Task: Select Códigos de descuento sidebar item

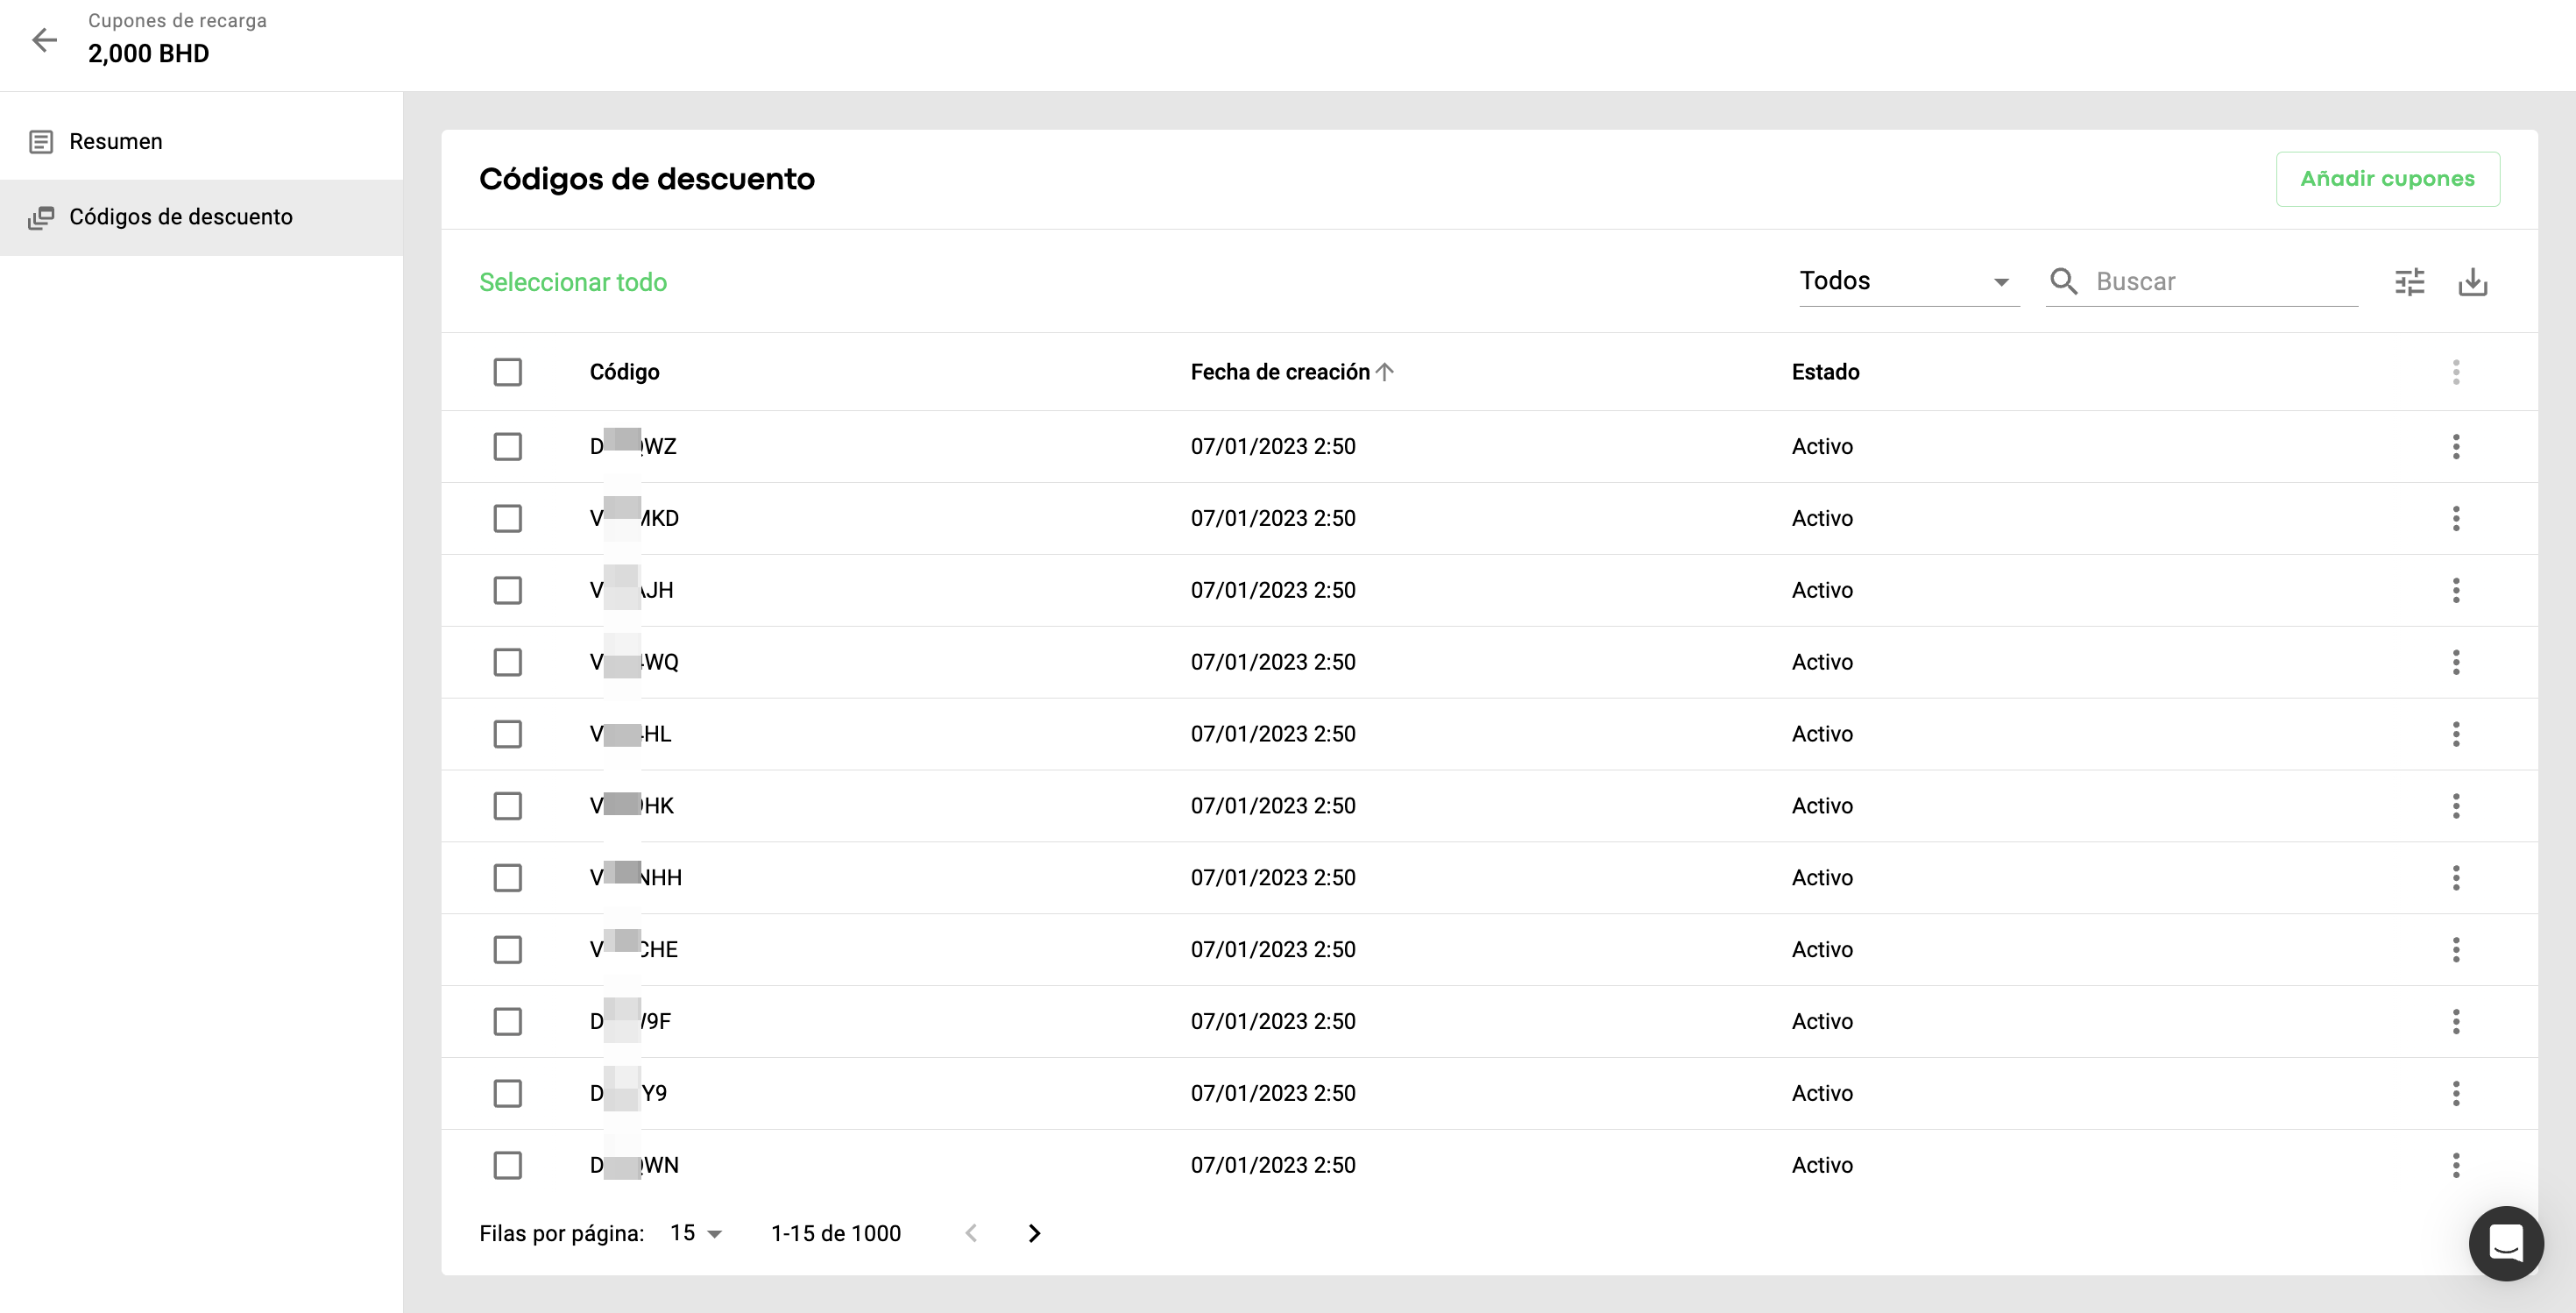Action: [180, 217]
